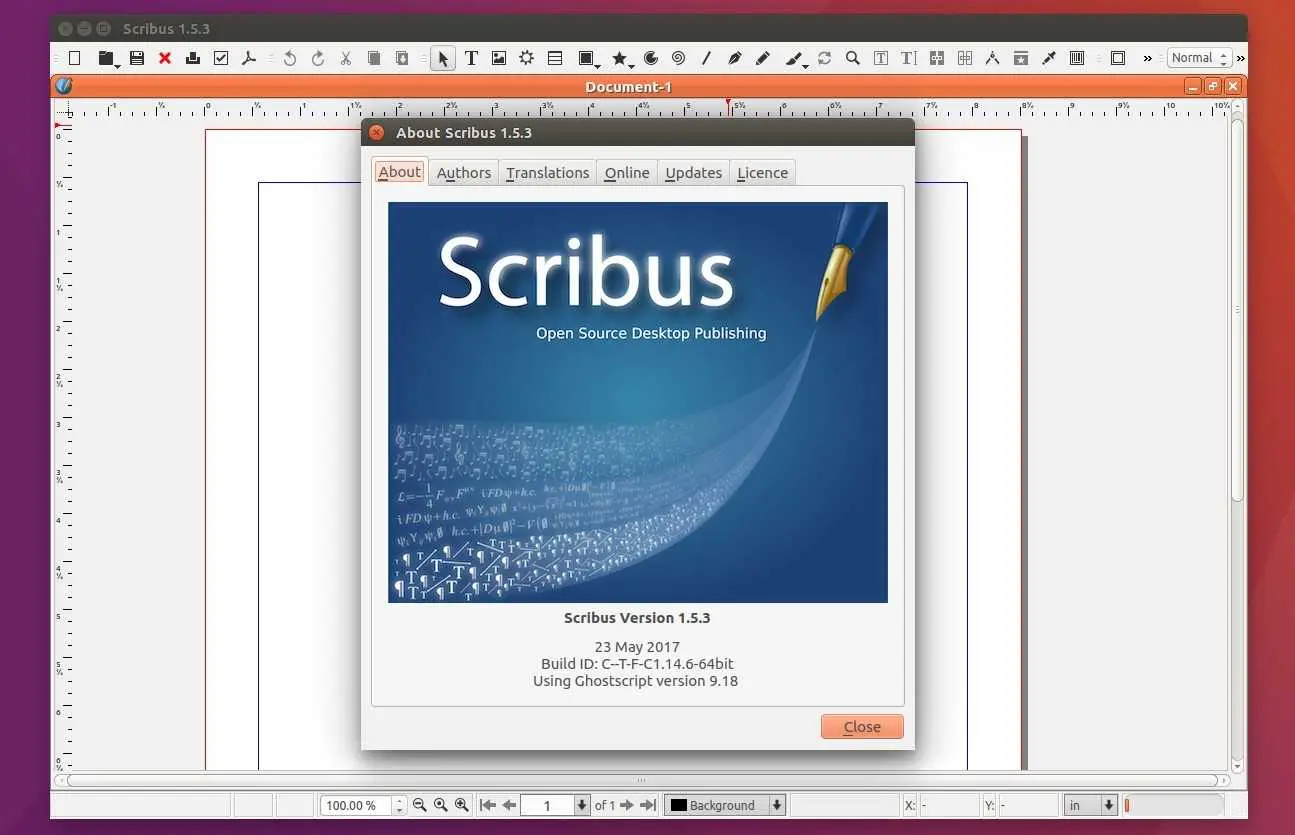Select the Eye Dropper tool

[x=1049, y=59]
